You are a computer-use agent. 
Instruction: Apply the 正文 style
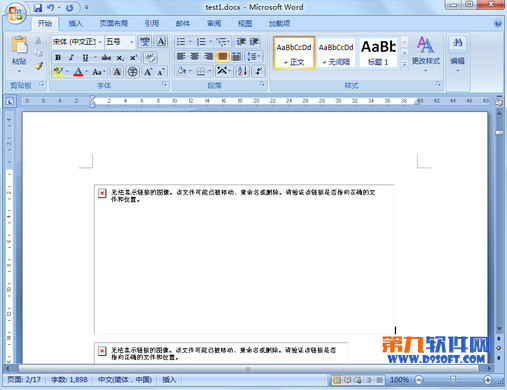294,53
